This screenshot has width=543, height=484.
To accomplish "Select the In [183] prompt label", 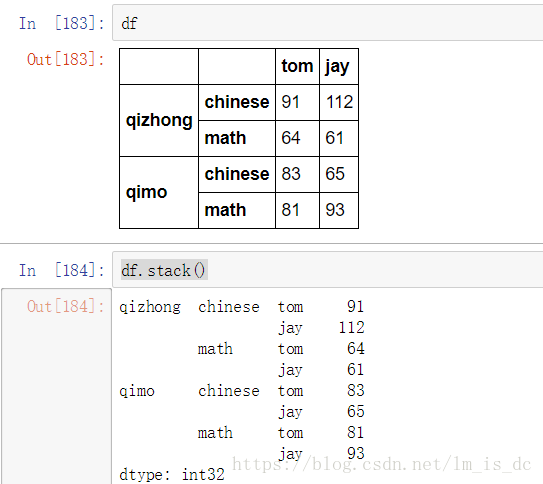I will click(x=62, y=24).
